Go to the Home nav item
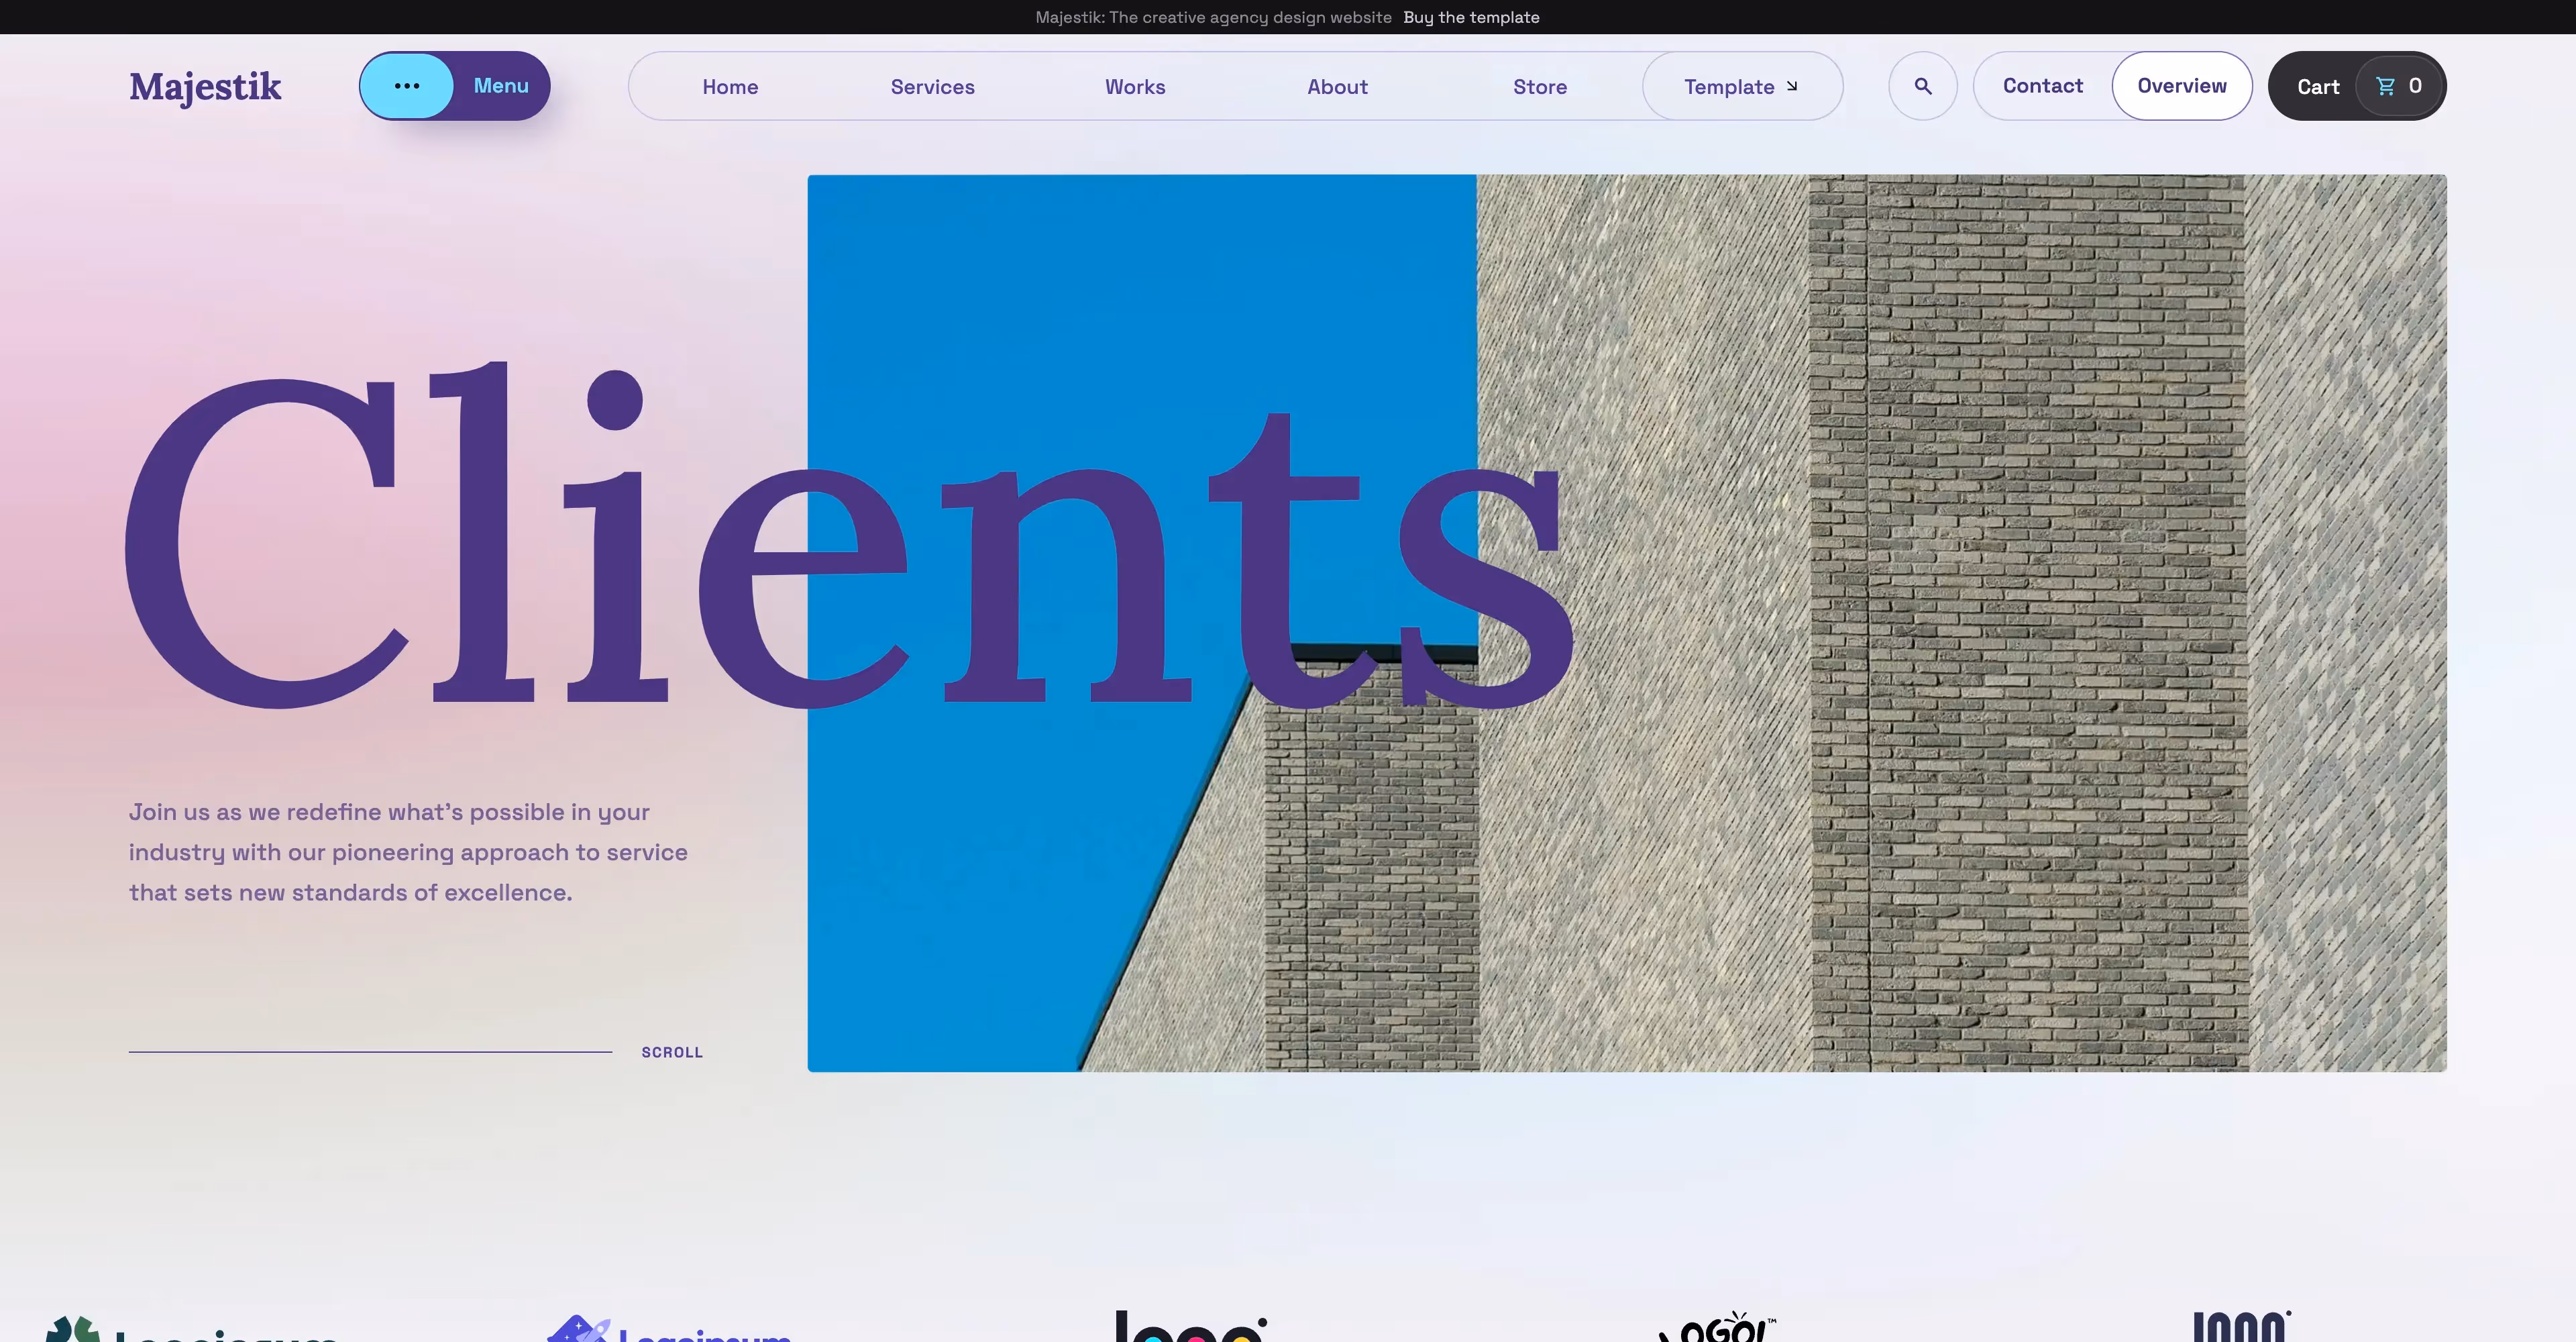Image resolution: width=2576 pixels, height=1342 pixels. (x=730, y=87)
